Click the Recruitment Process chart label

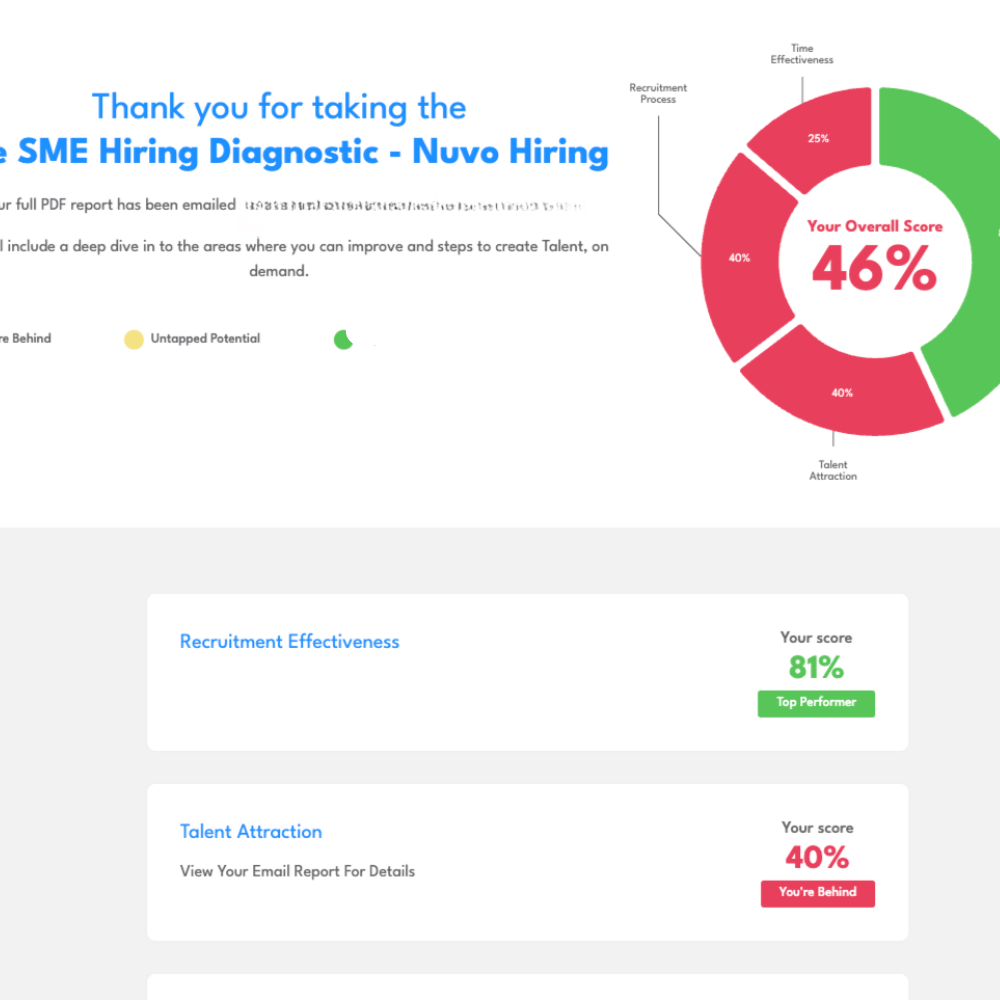tap(658, 94)
